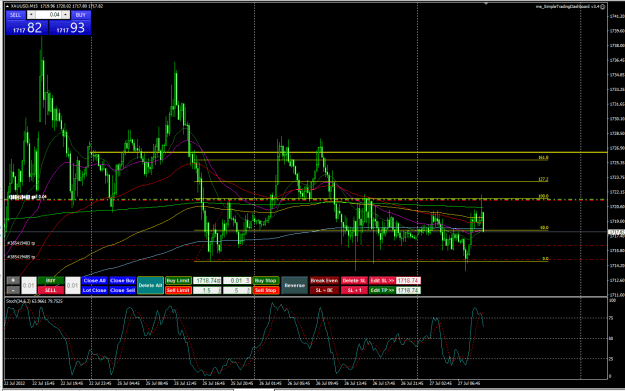
Task: Click the smiley icon next to SimpleTradingDashboard
Action: pyautogui.click(x=603, y=6)
